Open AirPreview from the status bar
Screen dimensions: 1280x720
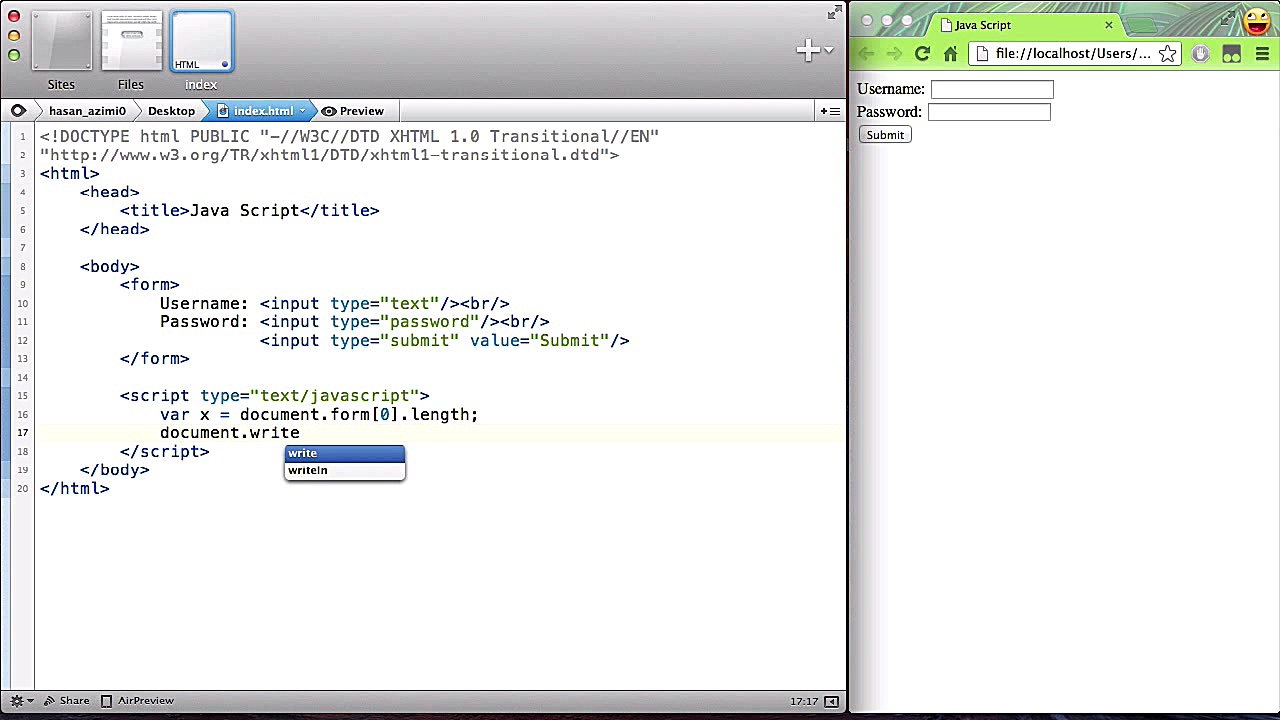(x=138, y=701)
